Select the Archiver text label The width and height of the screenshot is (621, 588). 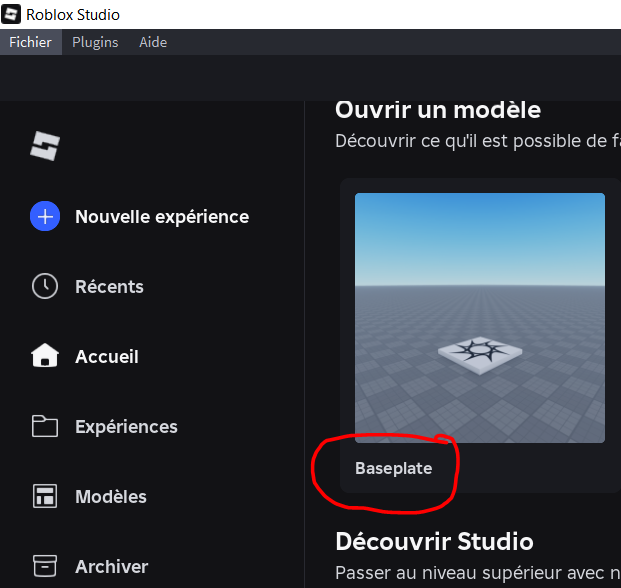[111, 566]
